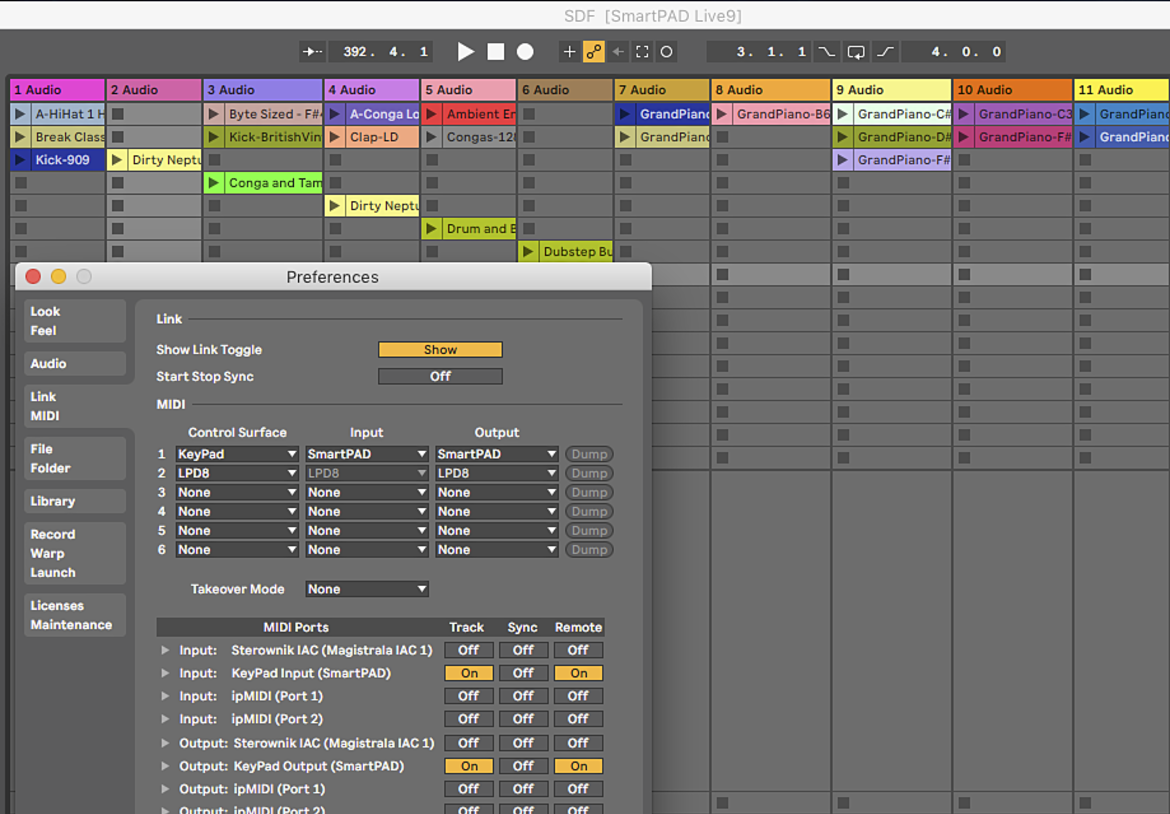Image resolution: width=1170 pixels, height=814 pixels.
Task: Toggle the loop switch icon
Action: (856, 51)
